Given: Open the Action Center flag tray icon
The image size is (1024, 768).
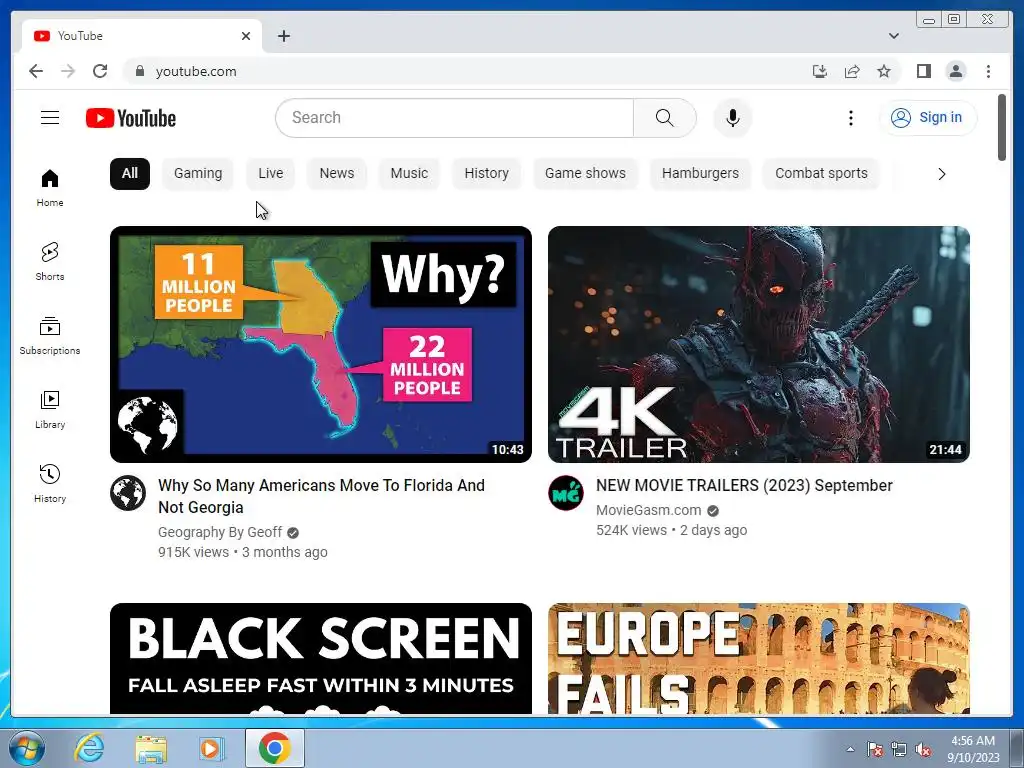Looking at the screenshot, I should pyautogui.click(x=875, y=750).
